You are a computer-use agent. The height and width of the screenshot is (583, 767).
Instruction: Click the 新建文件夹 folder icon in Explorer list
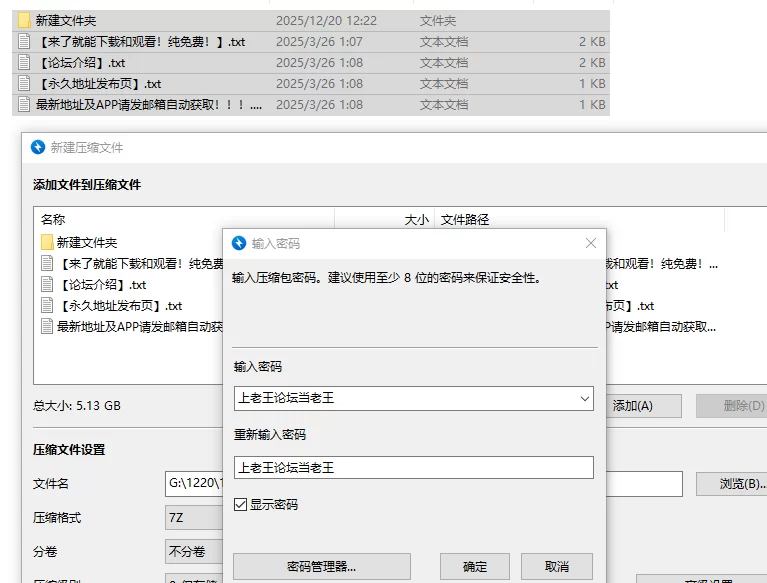(25, 20)
